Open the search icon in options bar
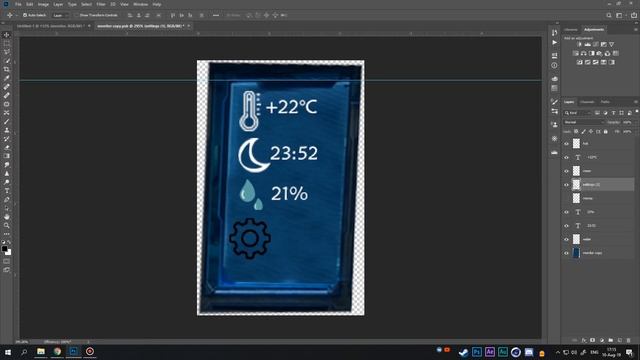This screenshot has width=640, height=360. click(609, 16)
